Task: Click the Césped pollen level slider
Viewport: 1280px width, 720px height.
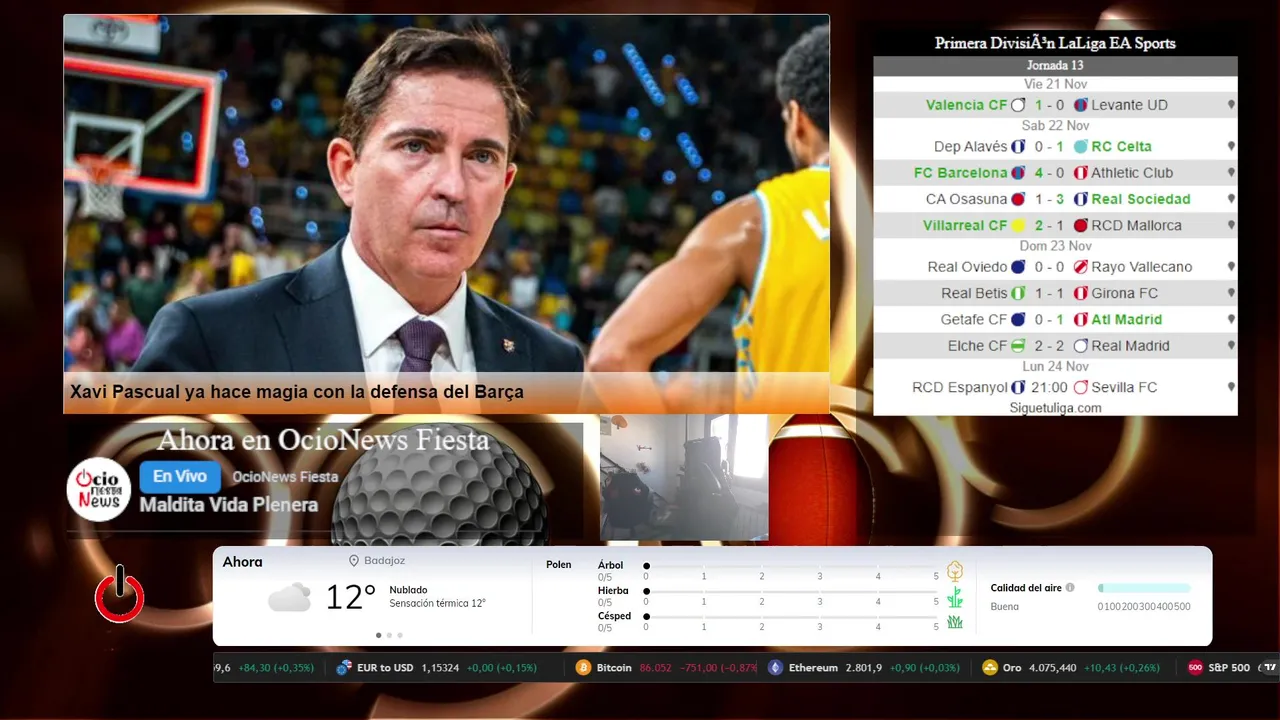Action: 791,616
